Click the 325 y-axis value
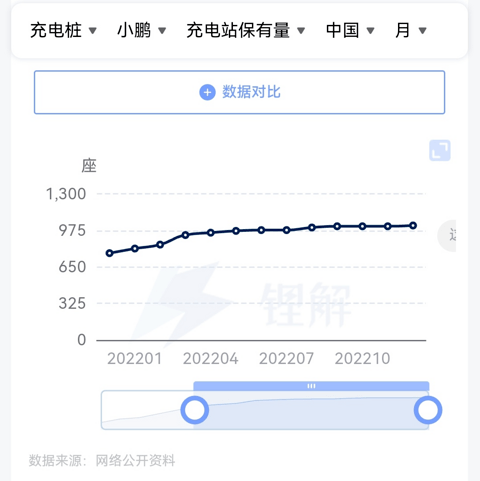This screenshot has height=481, width=480. click(72, 304)
